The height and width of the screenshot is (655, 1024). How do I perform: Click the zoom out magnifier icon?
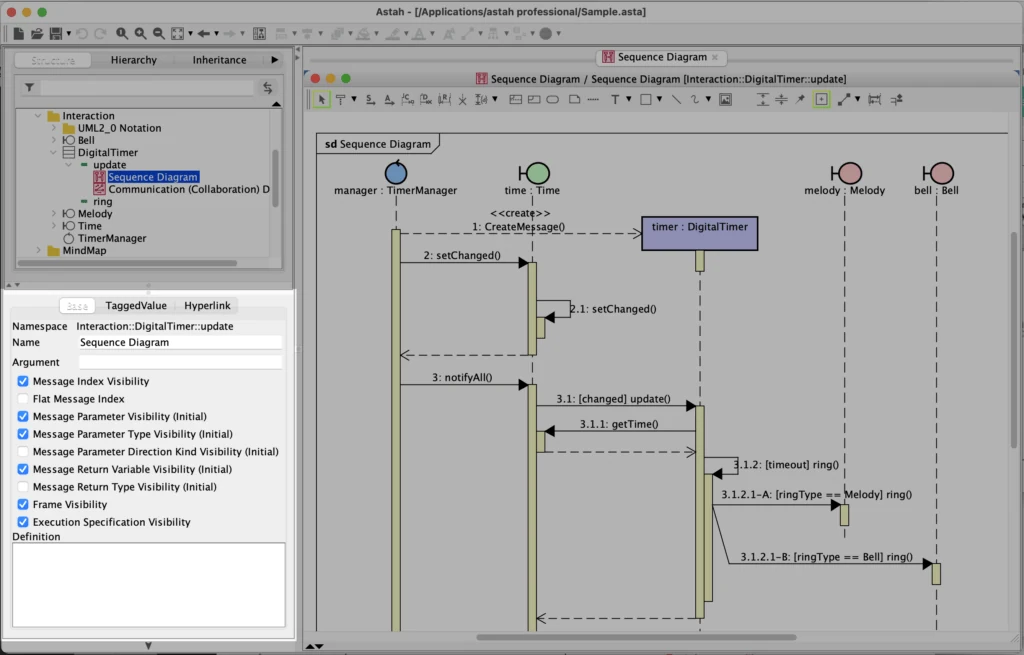click(x=159, y=33)
